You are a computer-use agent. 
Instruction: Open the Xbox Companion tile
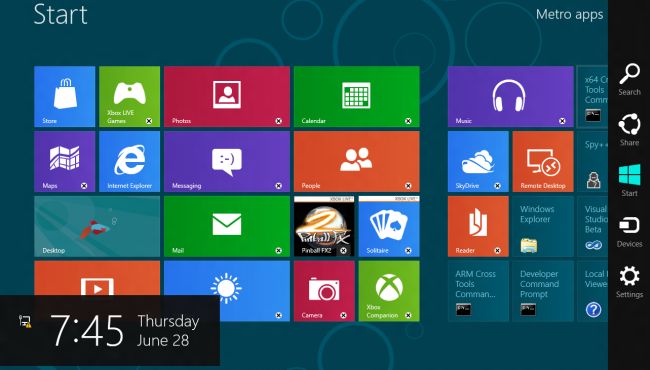(x=389, y=291)
